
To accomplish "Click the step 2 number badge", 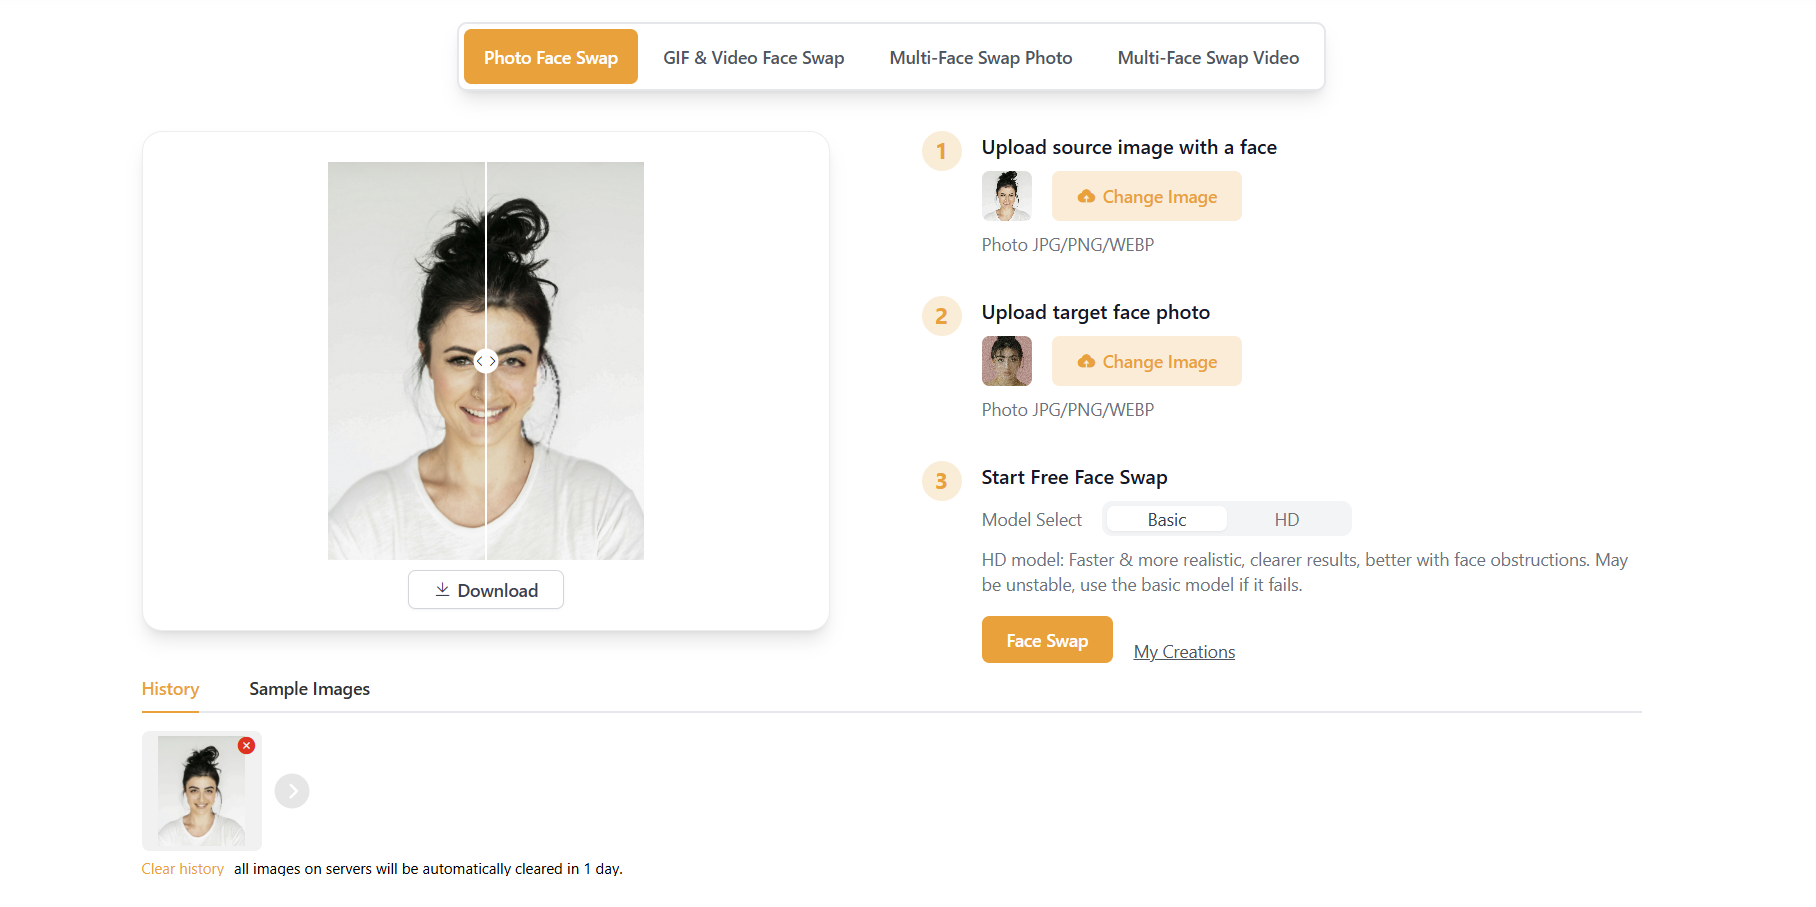I will 941,316.
